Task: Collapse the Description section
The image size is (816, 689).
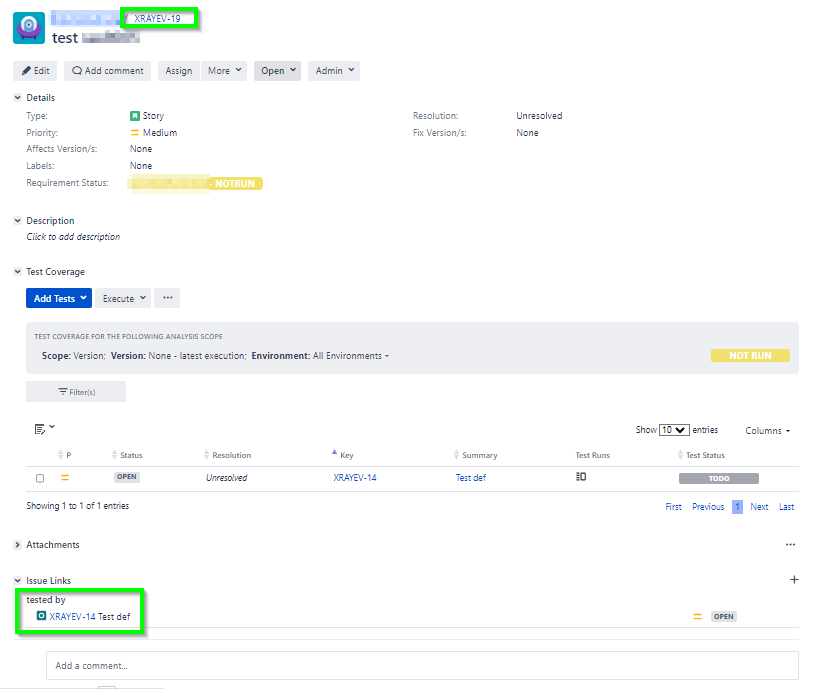Action: pos(17,221)
